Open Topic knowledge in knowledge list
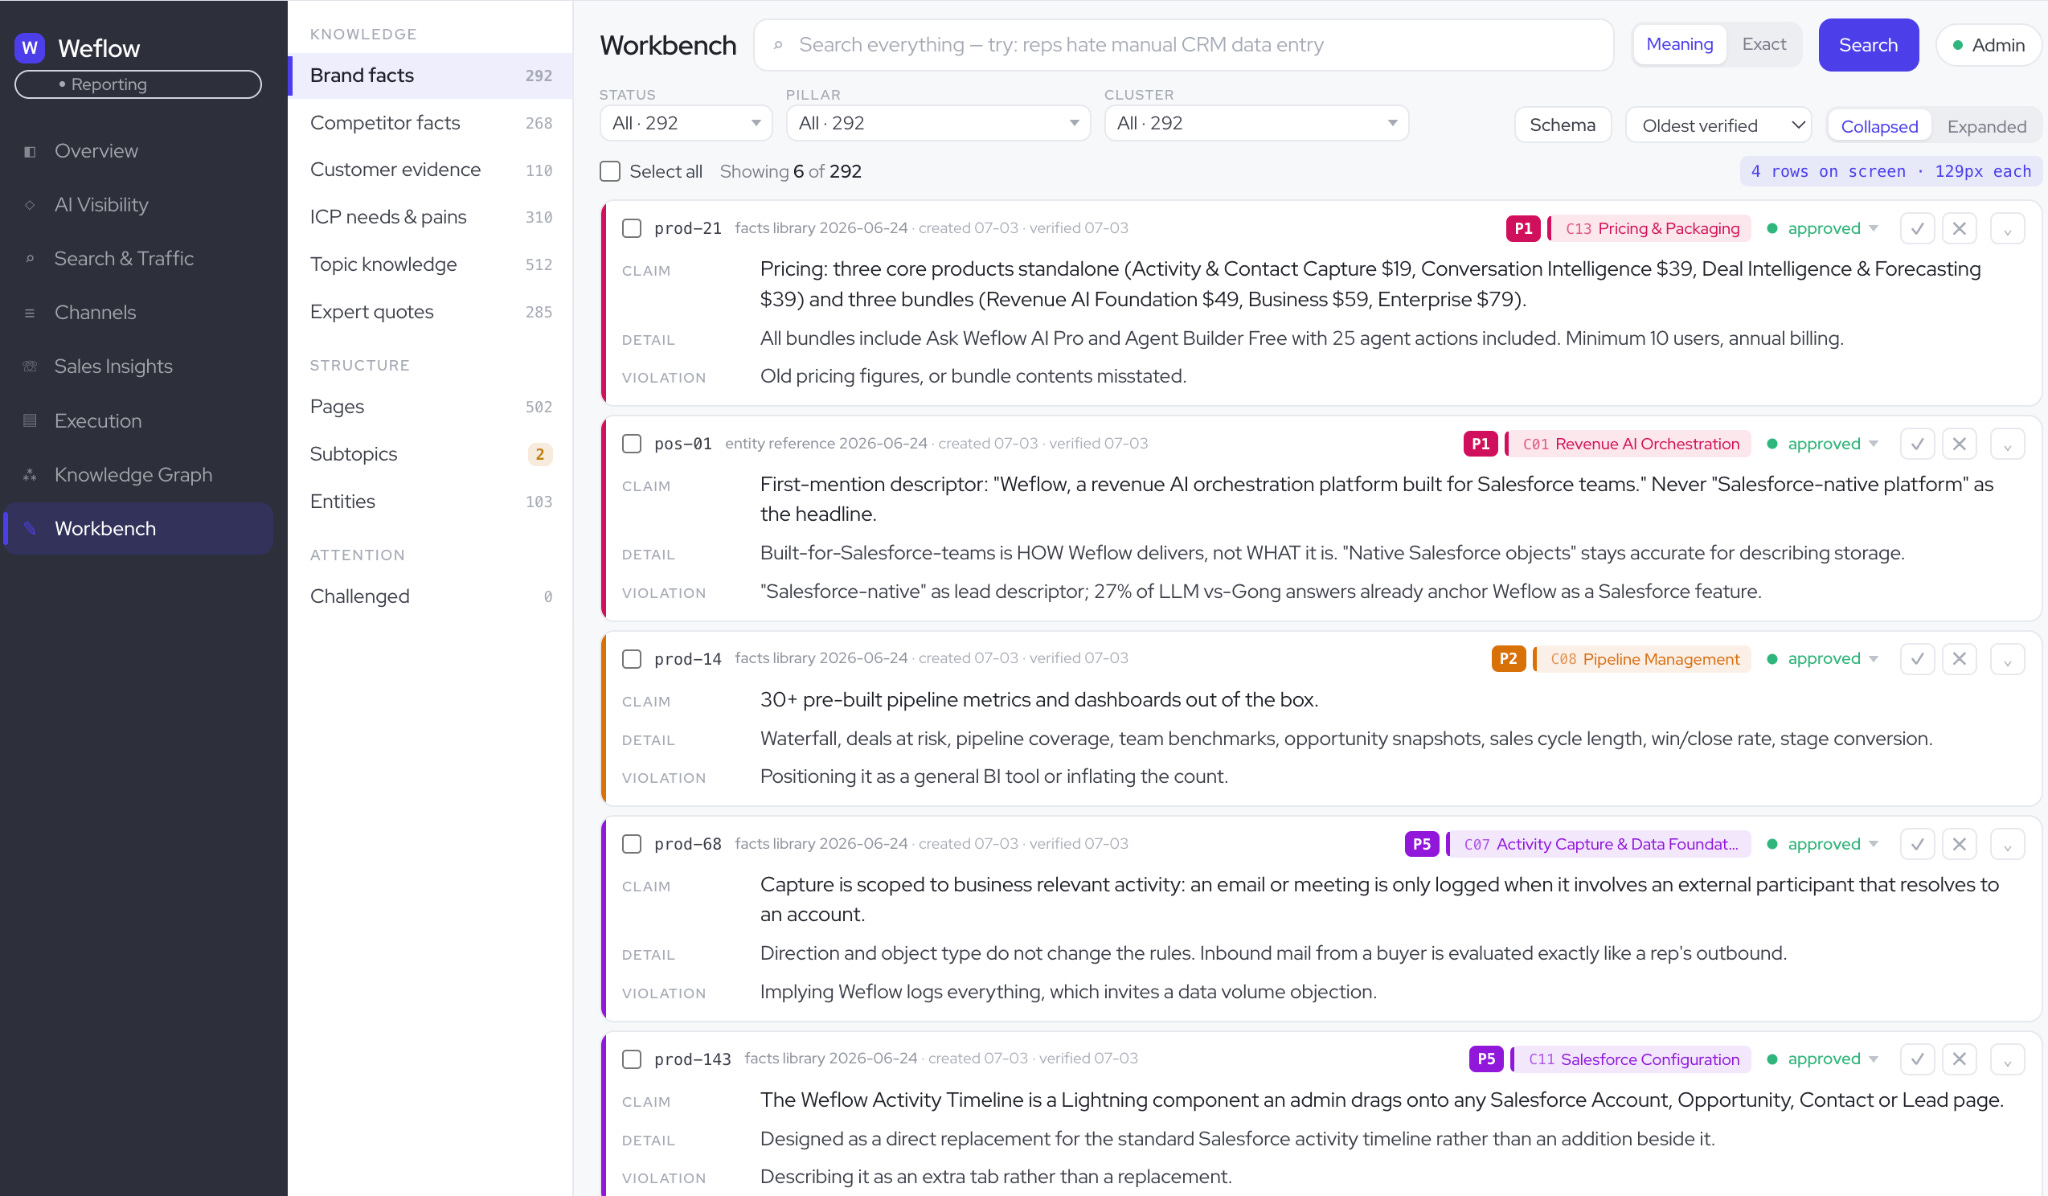2048x1196 pixels. [x=430, y=265]
